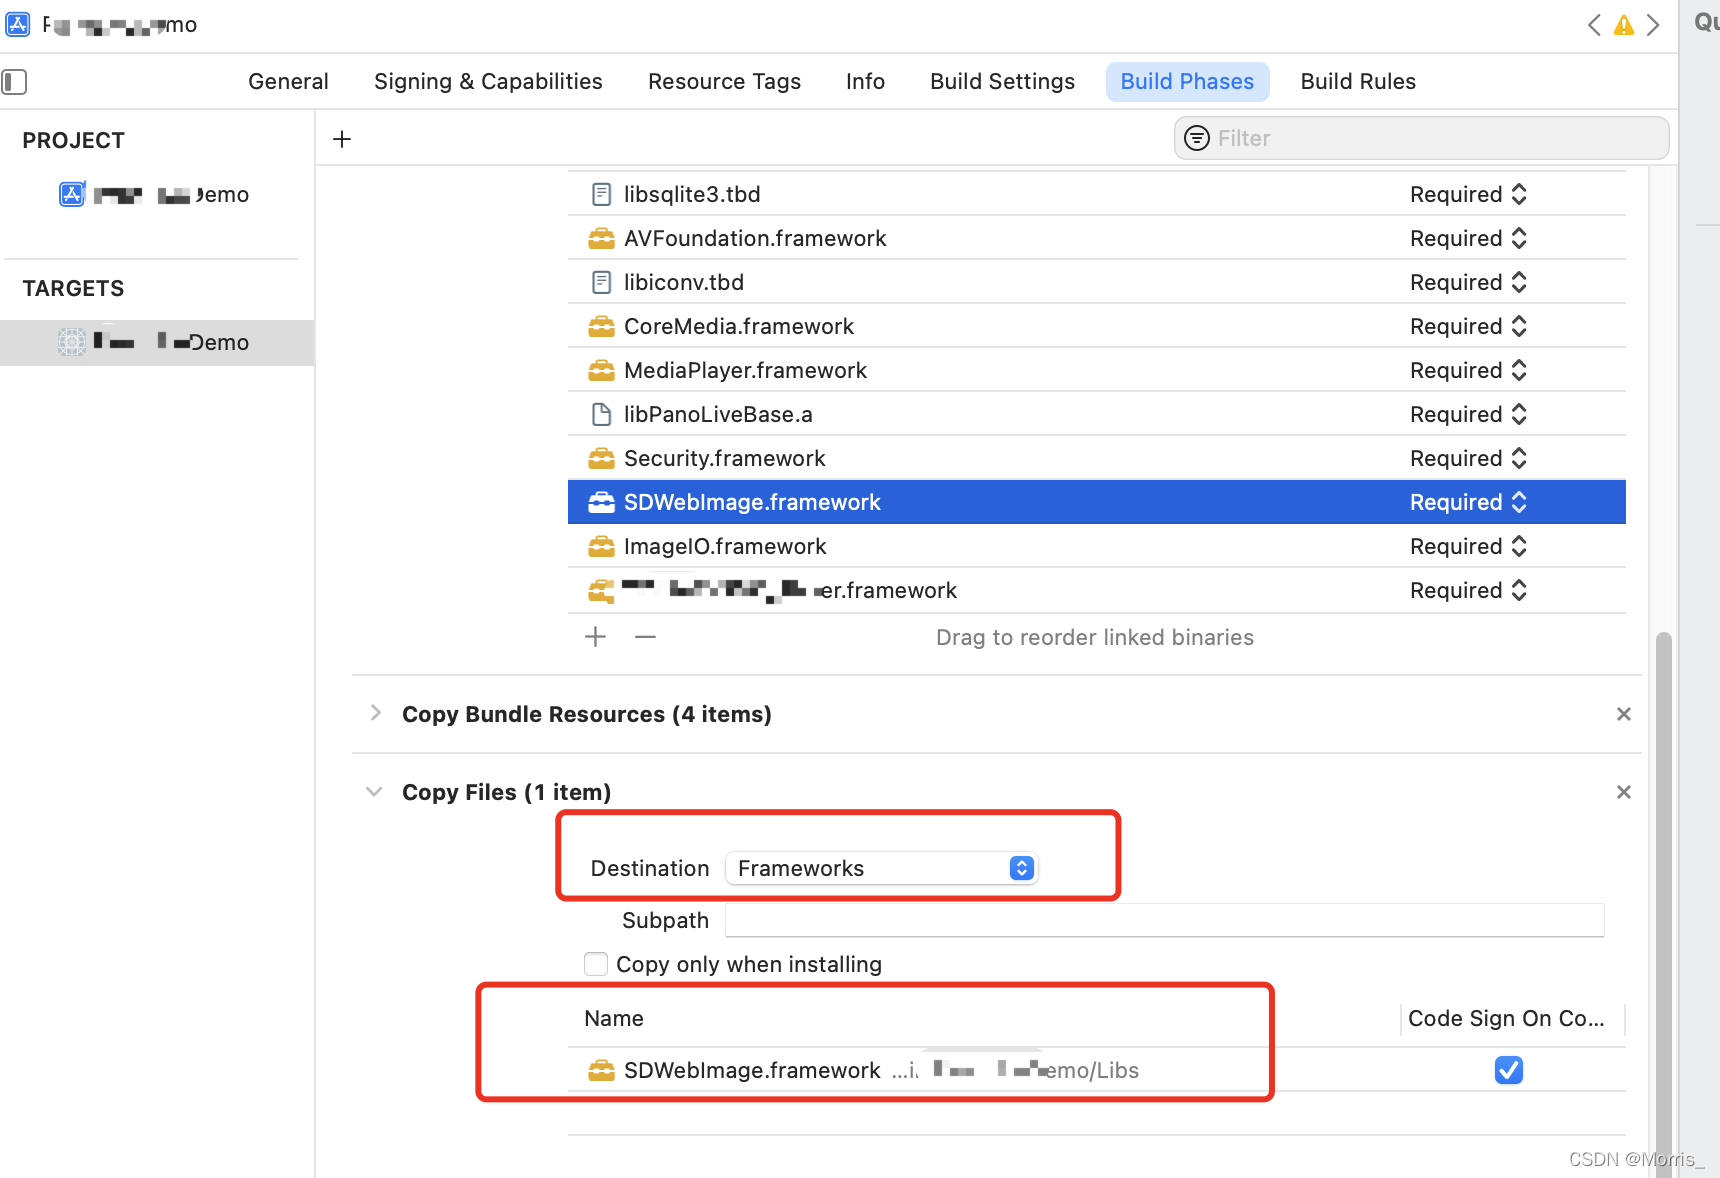Add a linked binary with plus button
1720x1178 pixels.
[596, 637]
